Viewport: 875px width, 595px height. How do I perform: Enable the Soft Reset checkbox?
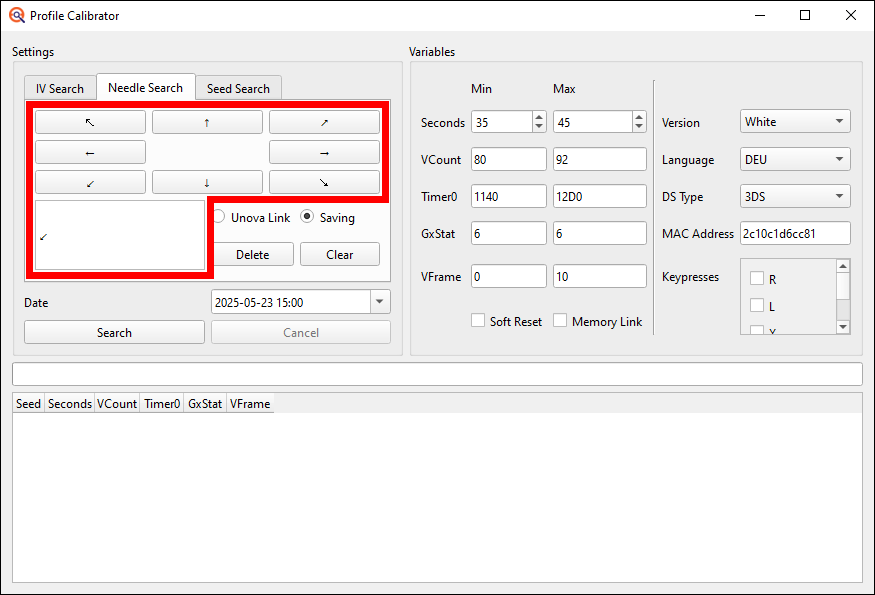(477, 321)
